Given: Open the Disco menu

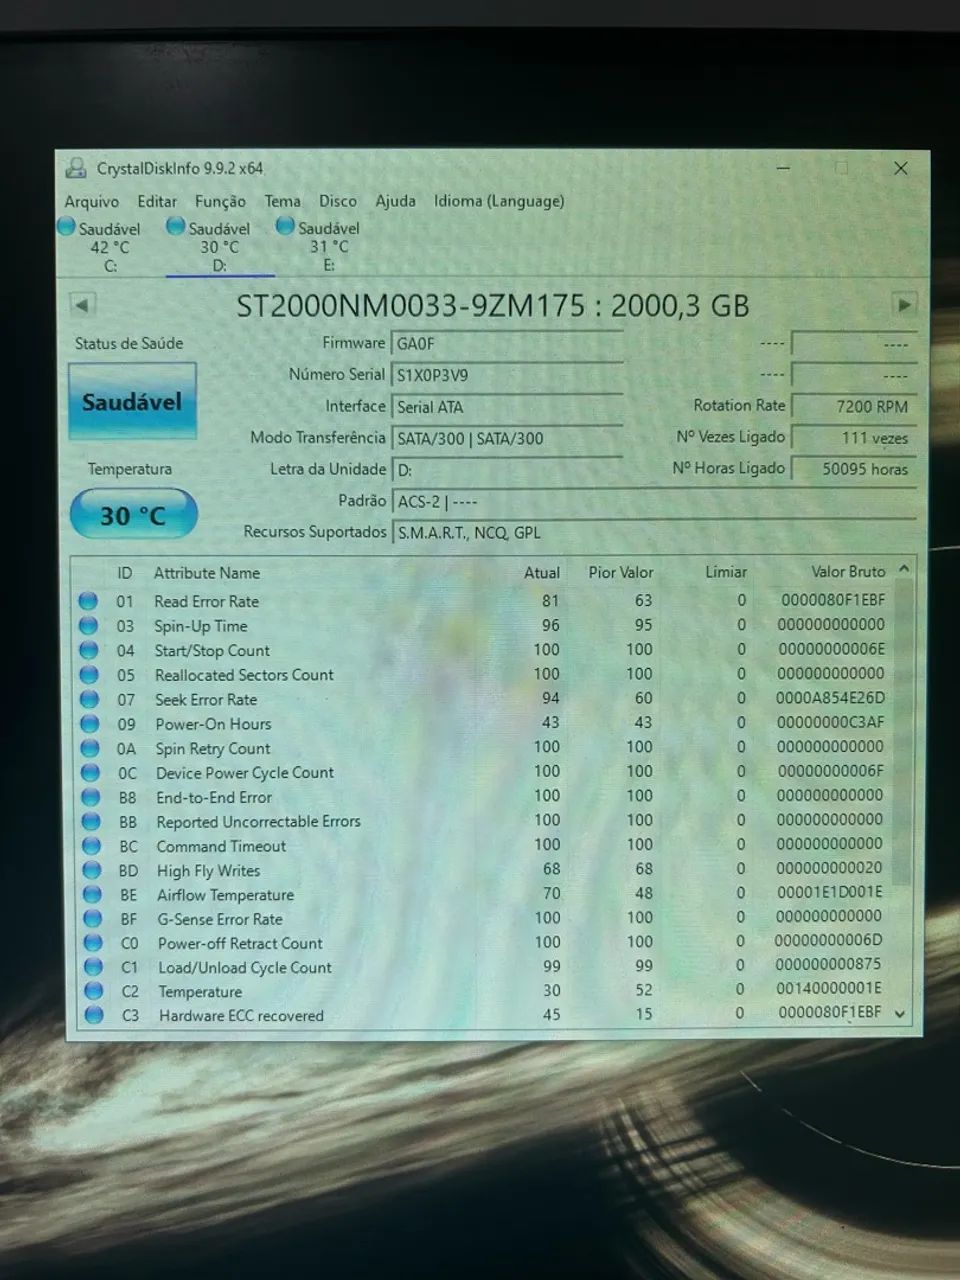Looking at the screenshot, I should click(x=338, y=201).
